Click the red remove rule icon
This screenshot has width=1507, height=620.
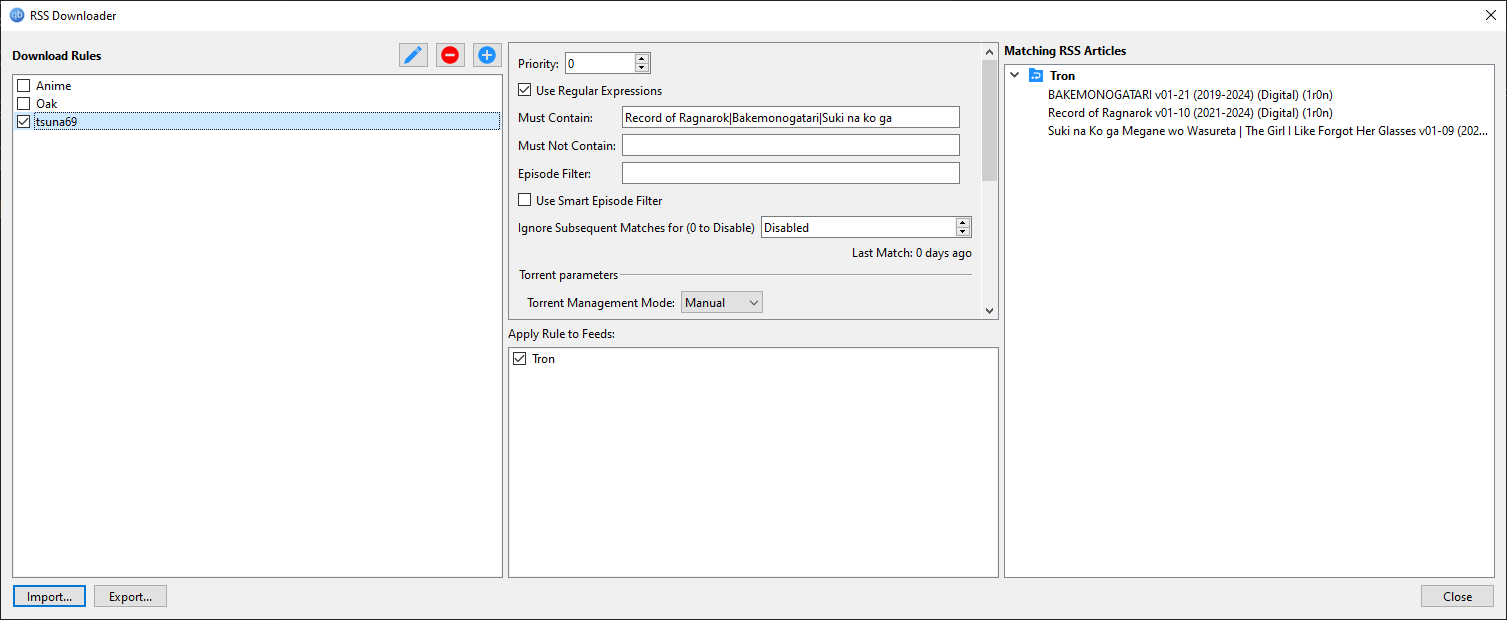coord(450,55)
